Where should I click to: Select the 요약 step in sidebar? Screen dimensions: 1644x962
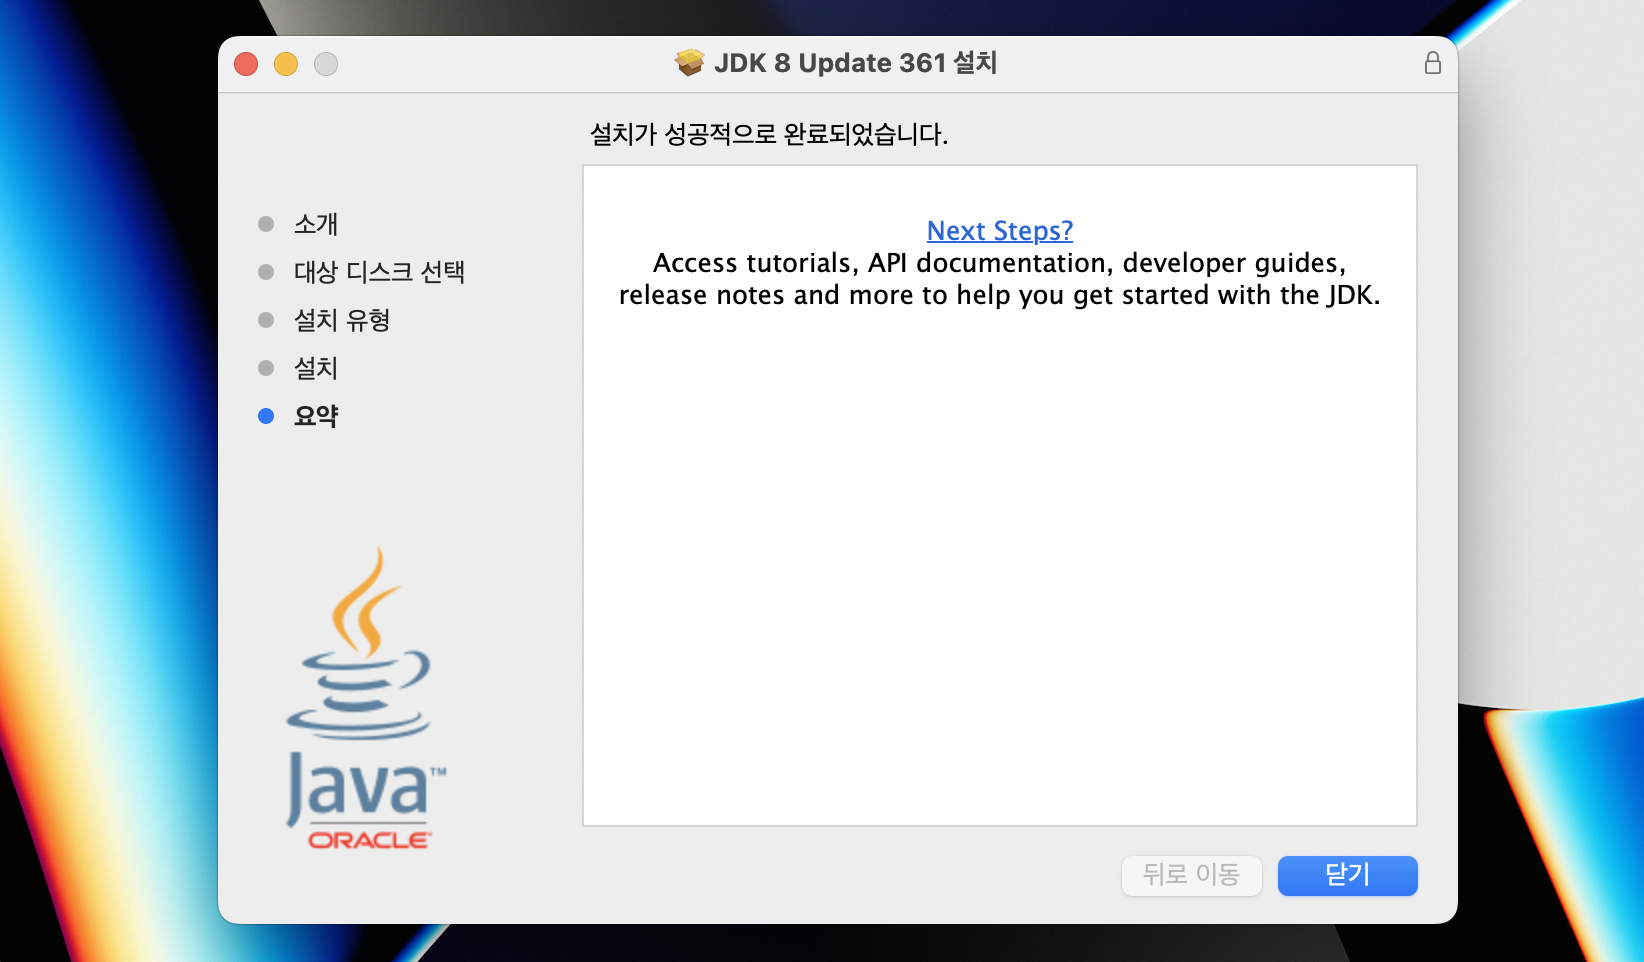pos(316,416)
